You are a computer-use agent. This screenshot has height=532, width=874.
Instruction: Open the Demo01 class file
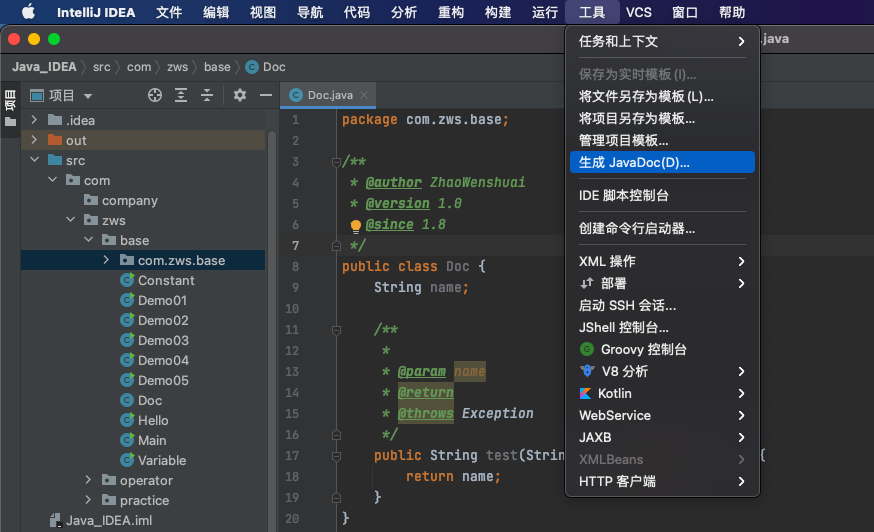click(x=162, y=301)
